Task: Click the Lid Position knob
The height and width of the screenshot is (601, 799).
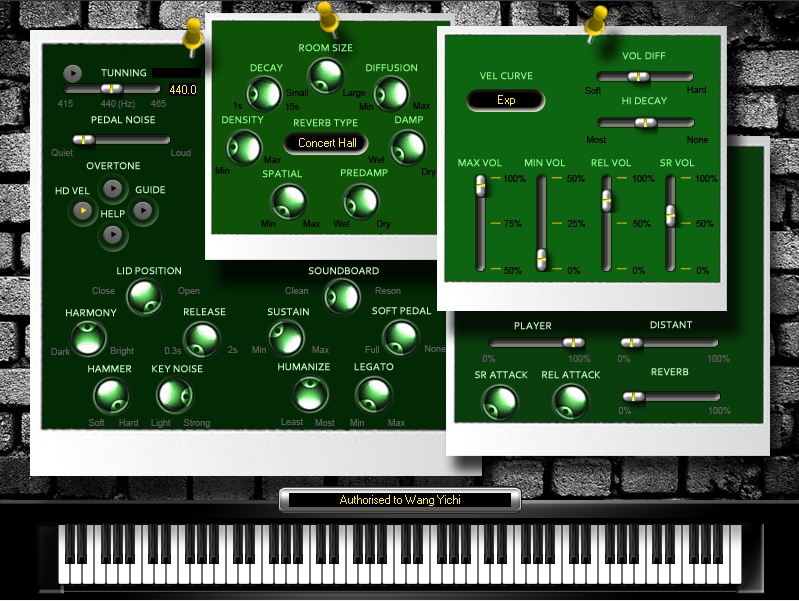Action: coord(145,295)
